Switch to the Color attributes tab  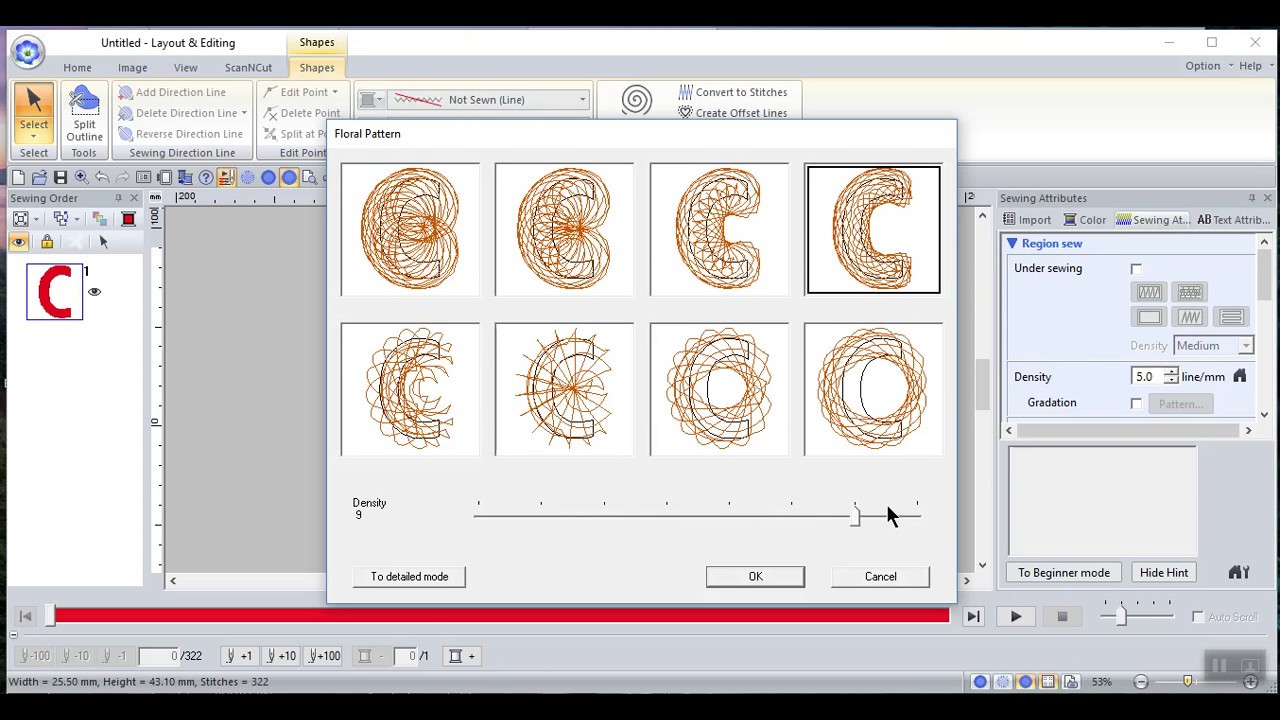pyautogui.click(x=1085, y=220)
